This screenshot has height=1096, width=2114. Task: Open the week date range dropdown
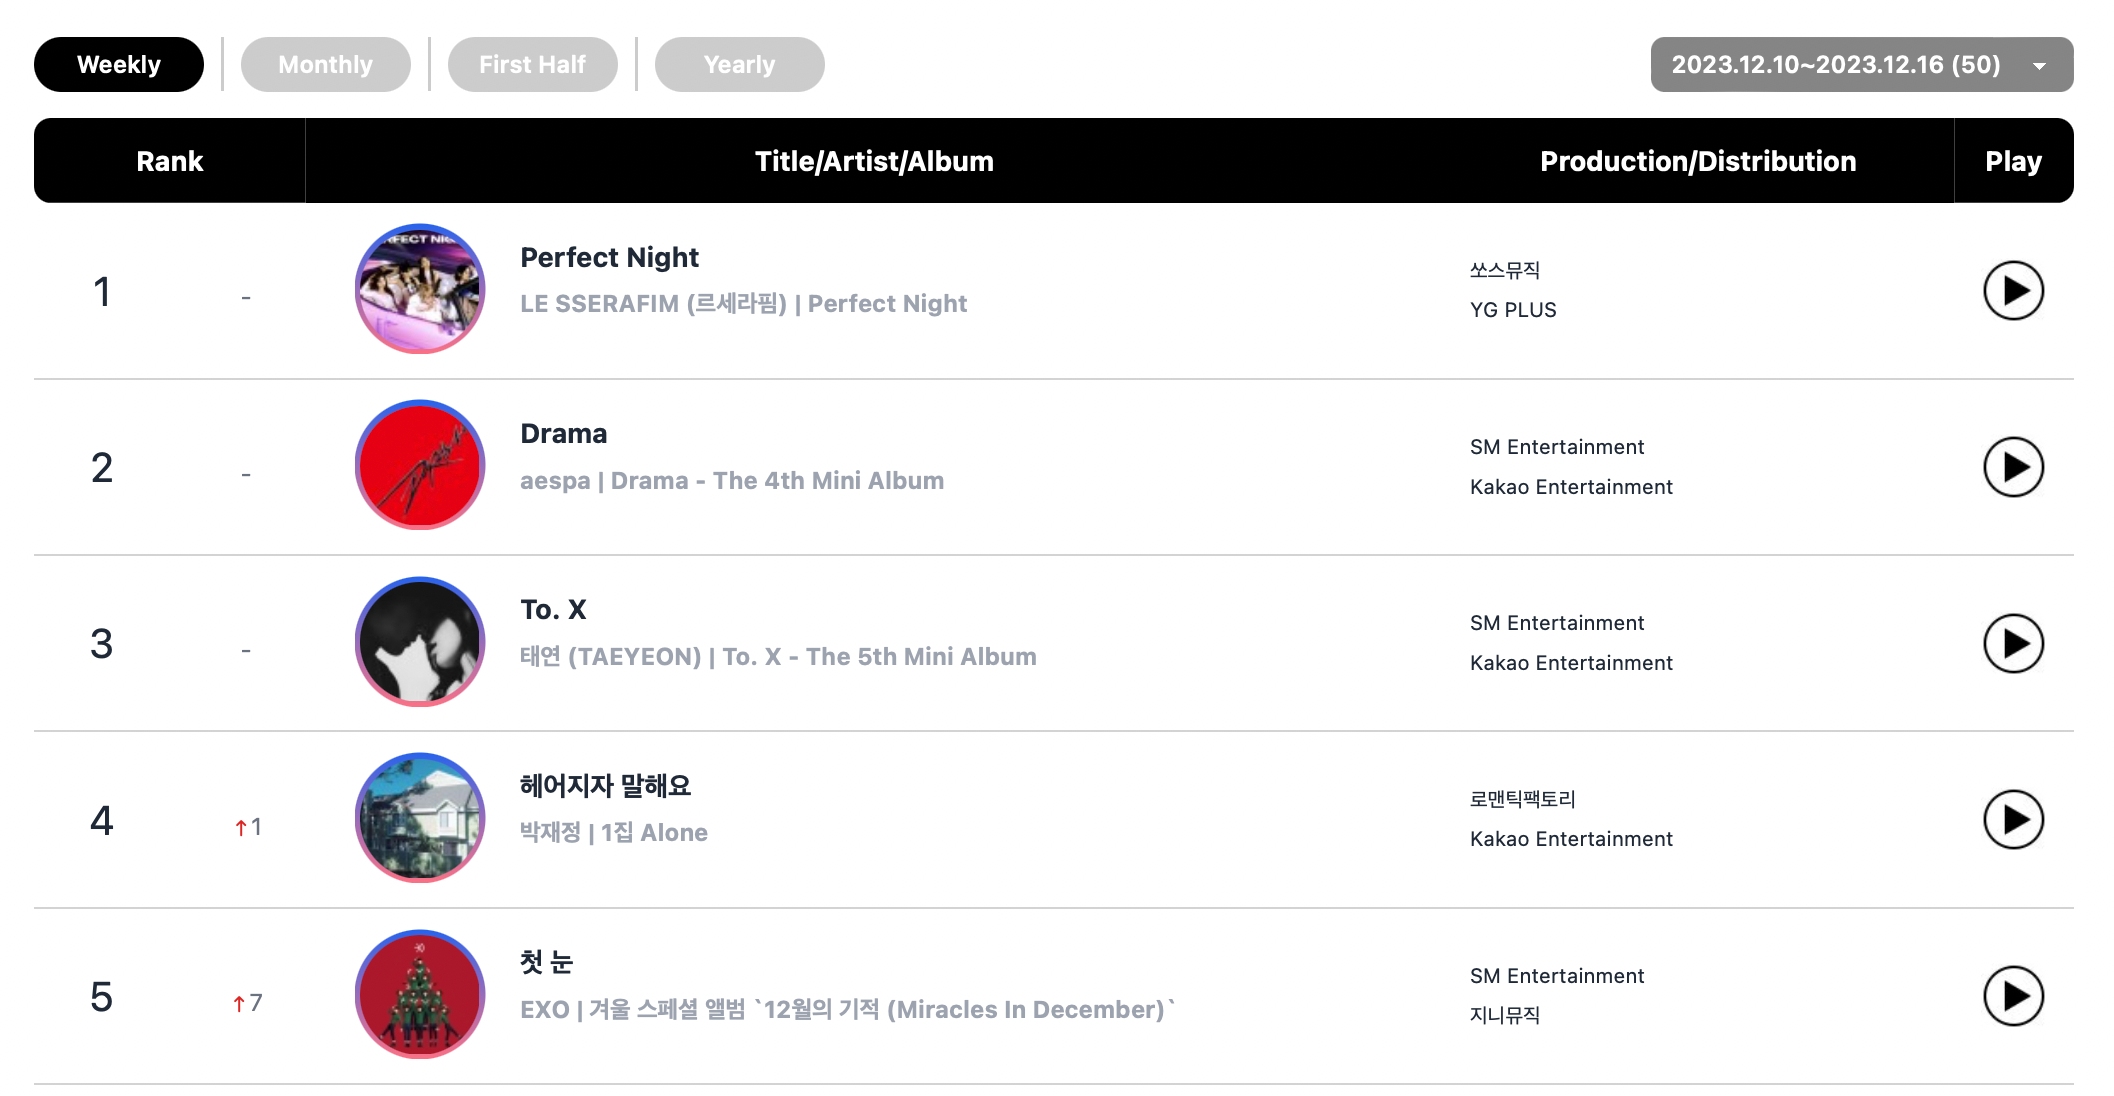point(1860,65)
